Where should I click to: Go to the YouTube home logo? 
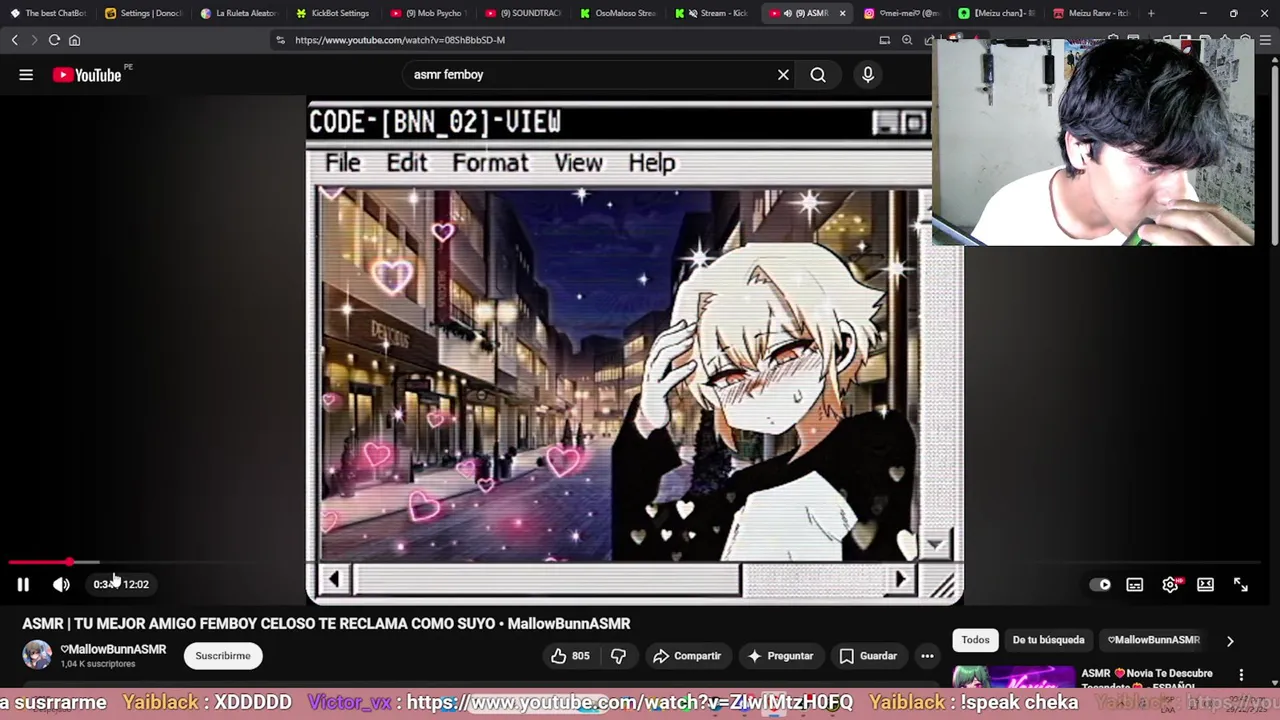pos(88,75)
